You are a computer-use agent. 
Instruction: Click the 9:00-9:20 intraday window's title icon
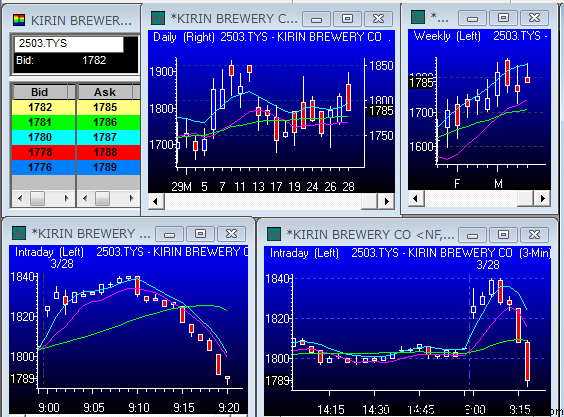pyautogui.click(x=19, y=233)
